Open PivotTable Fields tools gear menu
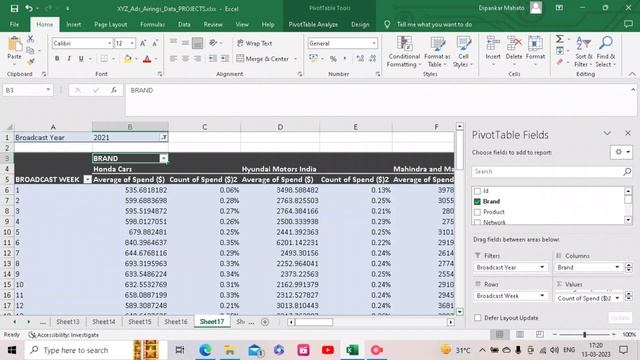 621,152
